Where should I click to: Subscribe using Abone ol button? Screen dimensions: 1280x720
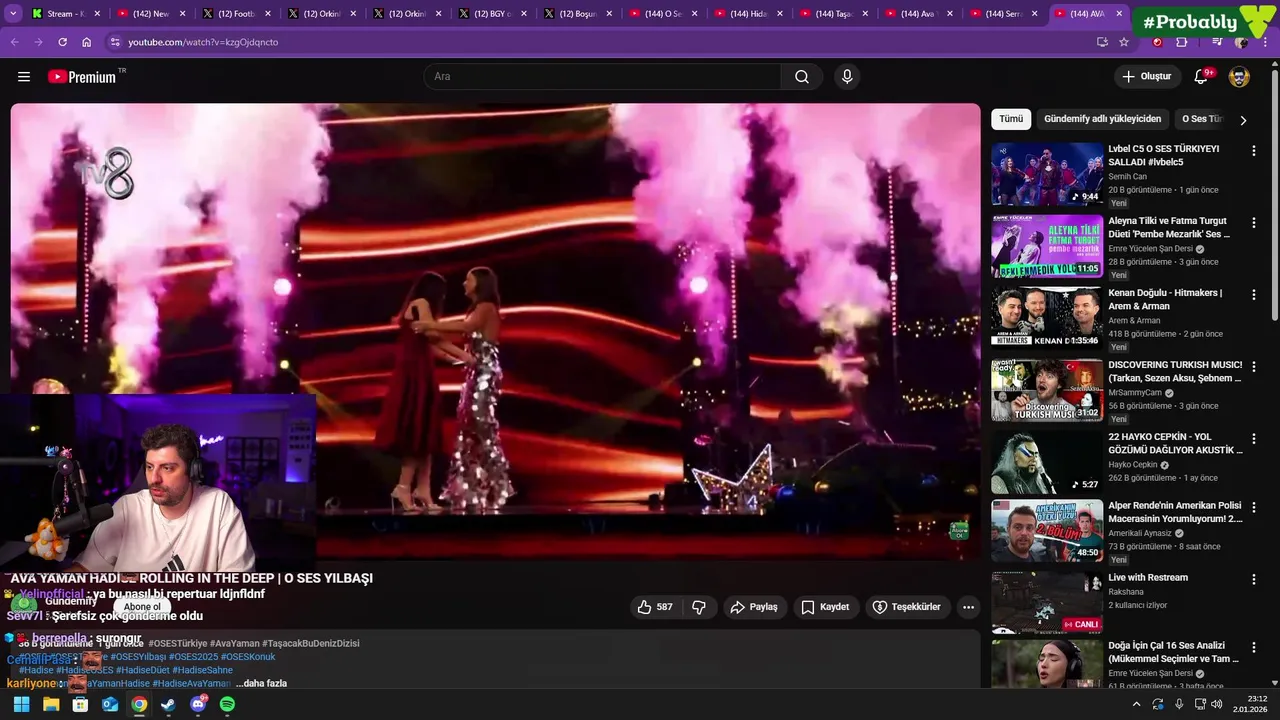(142, 607)
